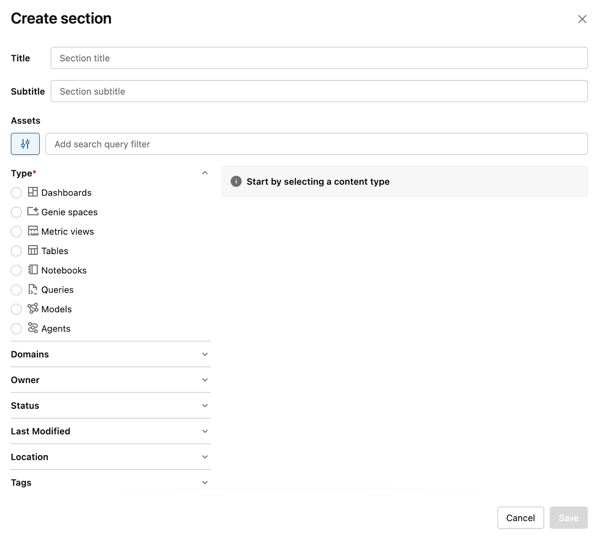Click the Queries file icon
This screenshot has width=600, height=545.
33,289
